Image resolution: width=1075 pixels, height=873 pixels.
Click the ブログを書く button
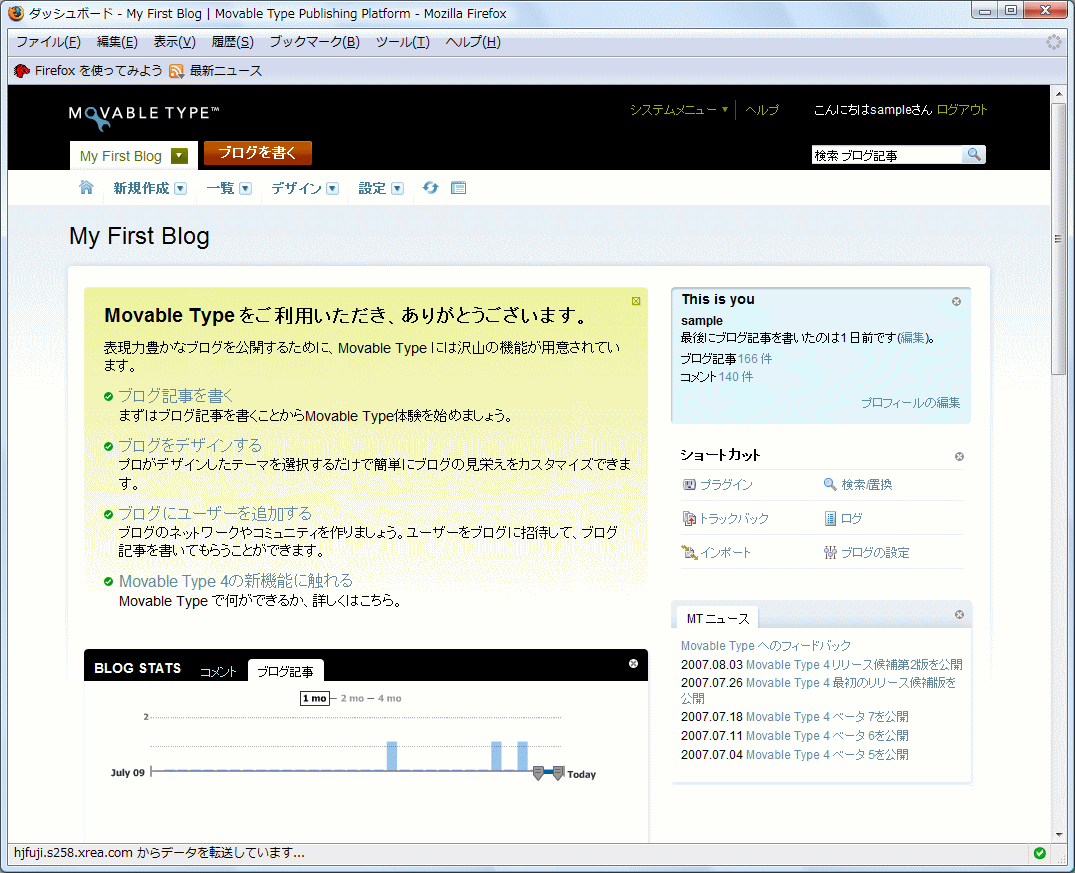[258, 153]
